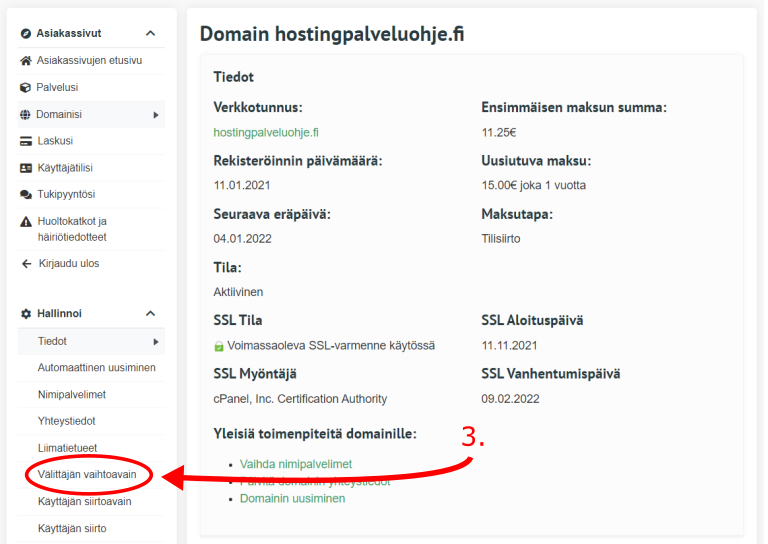The image size is (768, 544).
Task: Open Käyttäjän siirtoavain menu item
Action: click(84, 502)
